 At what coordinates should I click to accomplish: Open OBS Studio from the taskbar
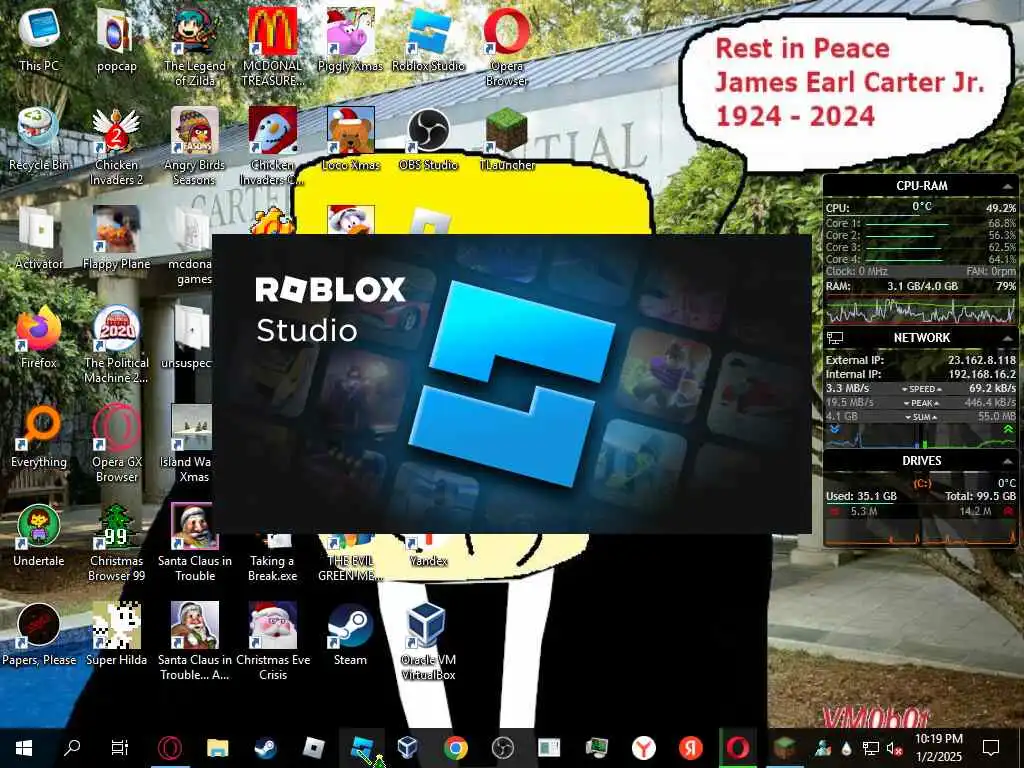[x=502, y=748]
